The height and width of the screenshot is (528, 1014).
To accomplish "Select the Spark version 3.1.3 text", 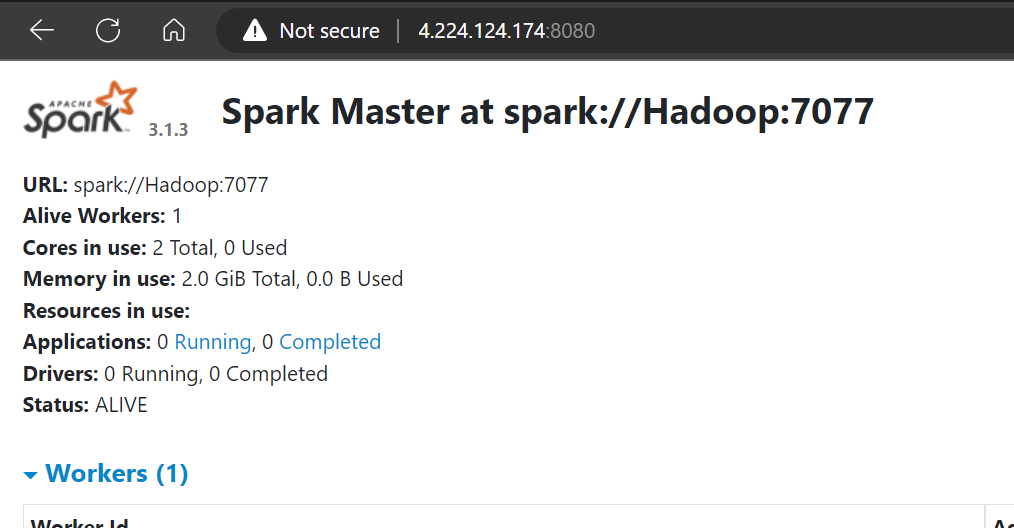I will (x=168, y=129).
